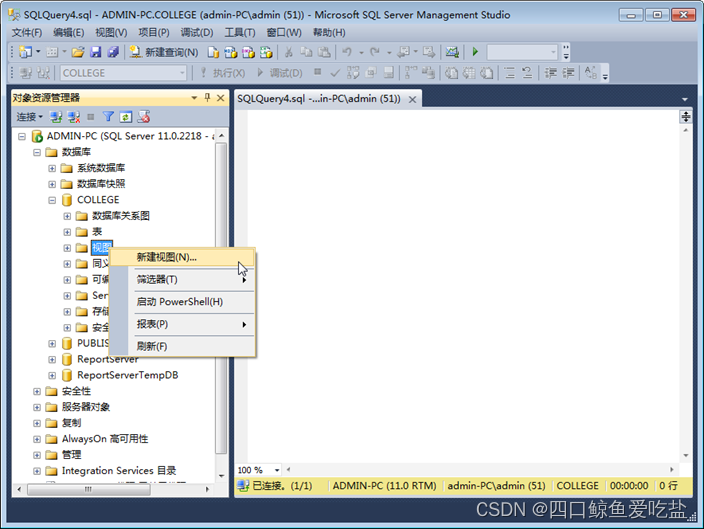Click the Activity Monitor toolbar icon
Image resolution: width=704 pixels, height=529 pixels.
(x=452, y=53)
